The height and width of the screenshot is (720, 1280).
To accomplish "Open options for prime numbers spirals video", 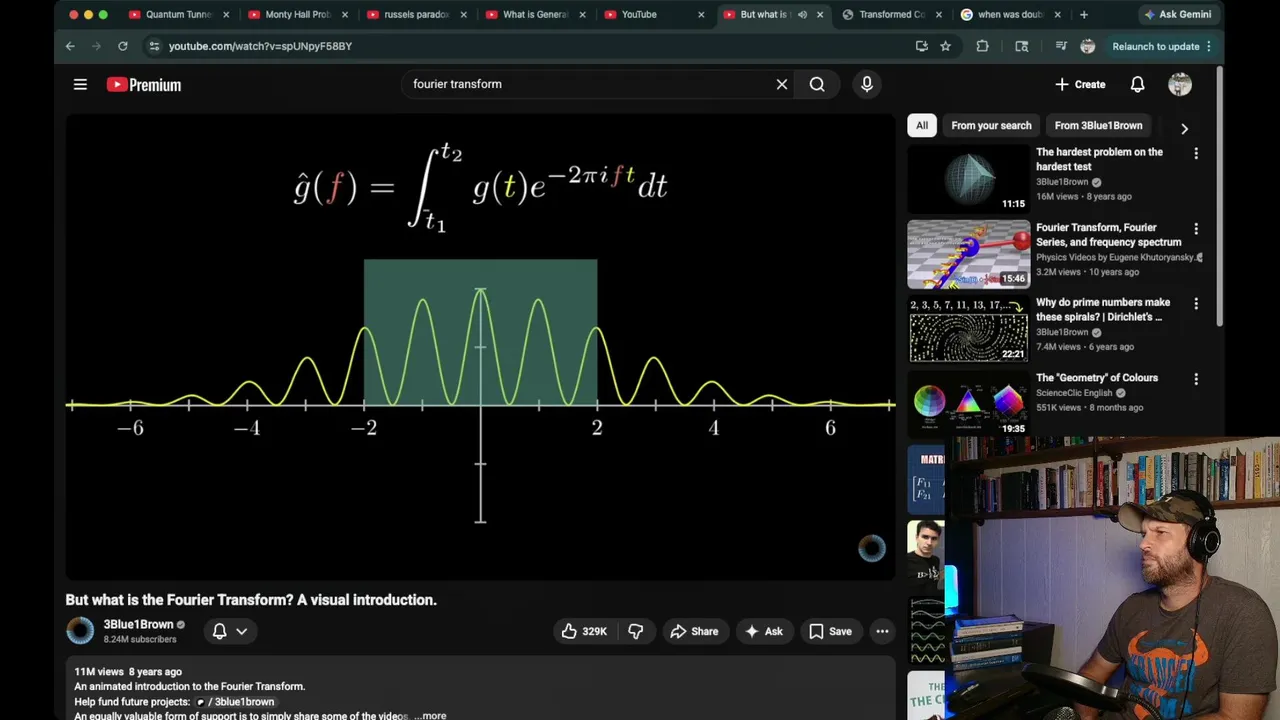I will [1196, 304].
